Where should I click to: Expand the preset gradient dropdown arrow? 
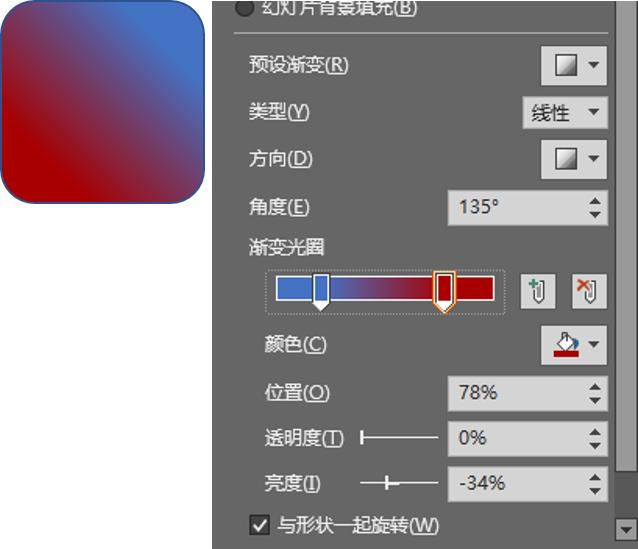(594, 65)
